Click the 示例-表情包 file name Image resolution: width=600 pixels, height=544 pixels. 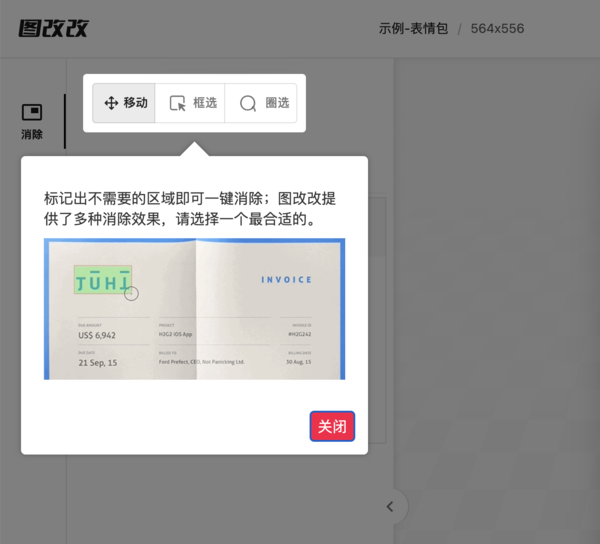click(413, 28)
